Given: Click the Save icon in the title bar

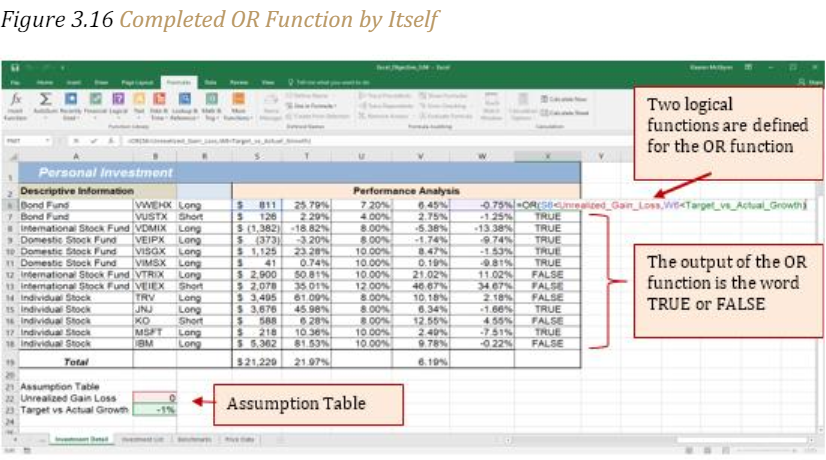Looking at the screenshot, I should pyautogui.click(x=15, y=68).
